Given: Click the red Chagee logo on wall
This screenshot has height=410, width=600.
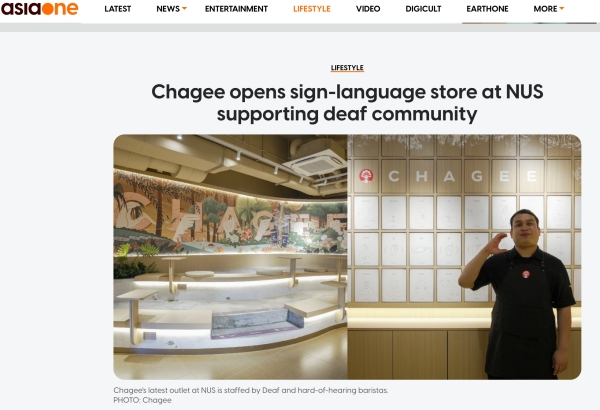Looking at the screenshot, I should pos(366,176).
